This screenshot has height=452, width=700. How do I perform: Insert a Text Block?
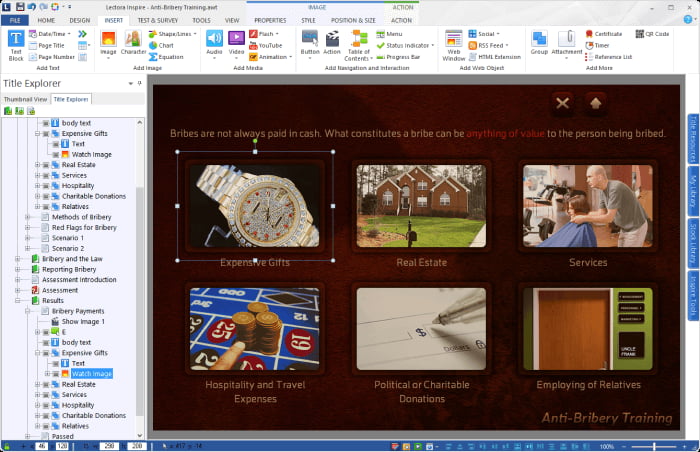[16, 45]
